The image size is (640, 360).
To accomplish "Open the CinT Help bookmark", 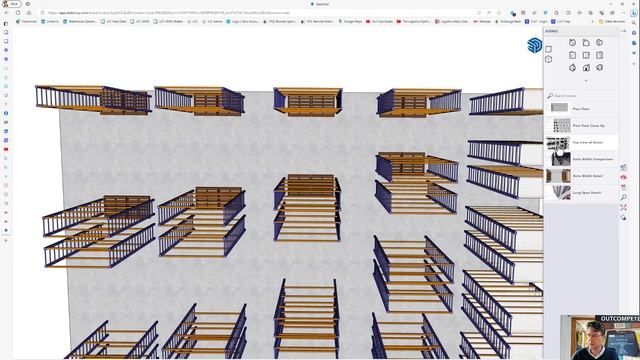I will (561, 21).
